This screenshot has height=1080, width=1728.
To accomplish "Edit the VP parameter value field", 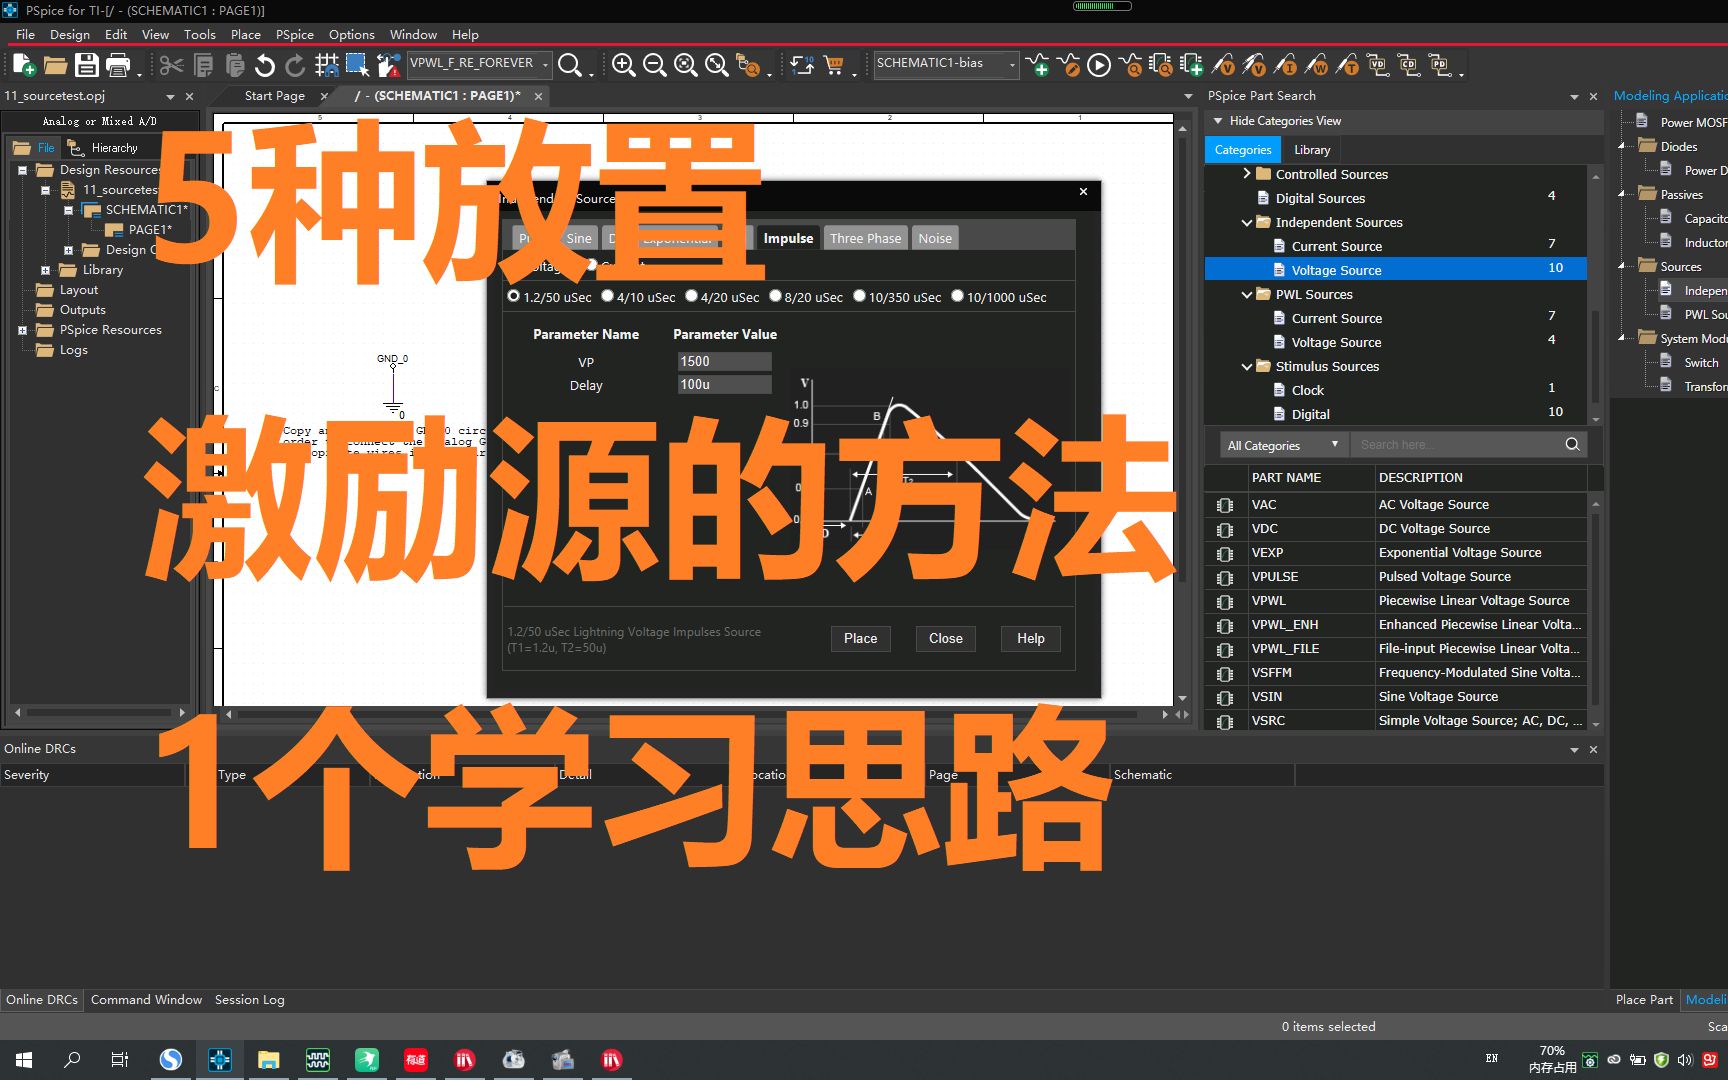I will click(724, 361).
